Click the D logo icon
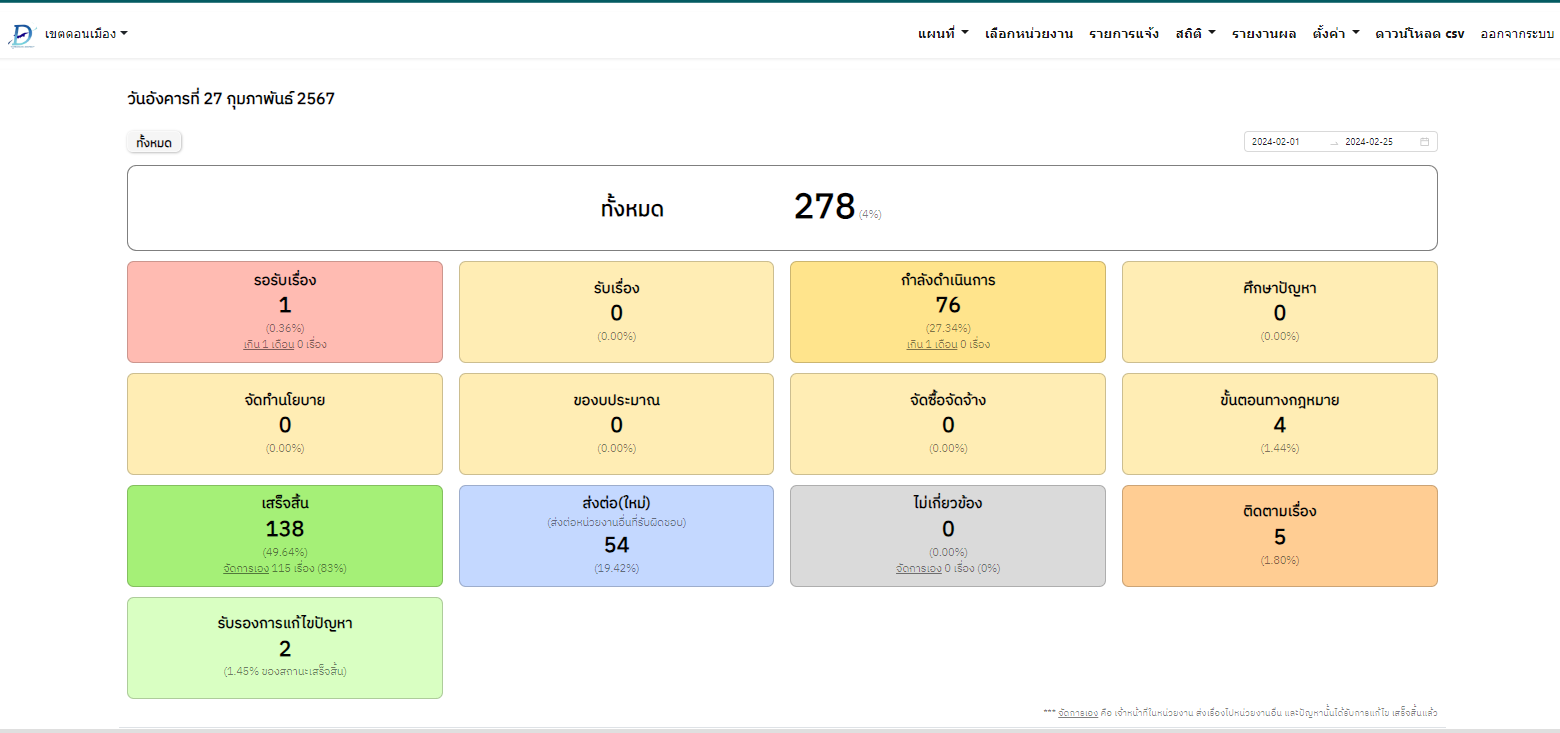This screenshot has height=733, width=1560. (21, 34)
